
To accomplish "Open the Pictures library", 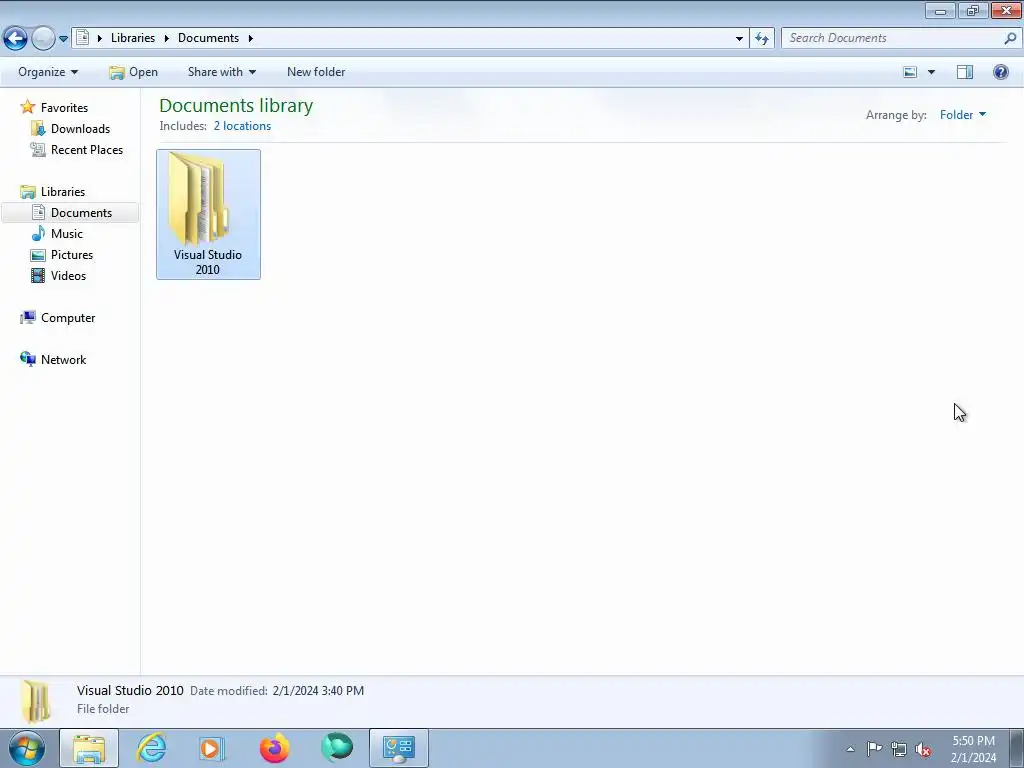I will (72, 255).
